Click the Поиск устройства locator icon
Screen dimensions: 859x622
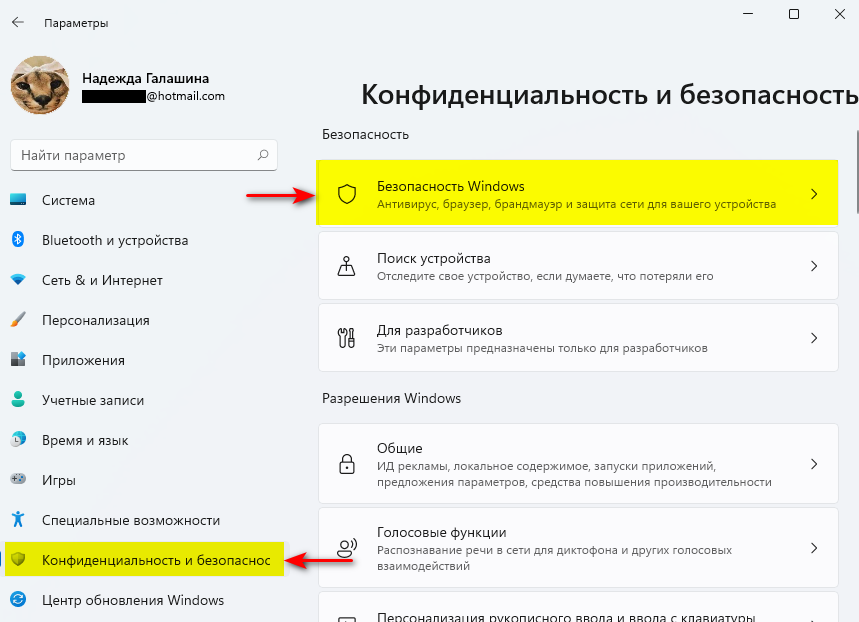[x=347, y=266]
